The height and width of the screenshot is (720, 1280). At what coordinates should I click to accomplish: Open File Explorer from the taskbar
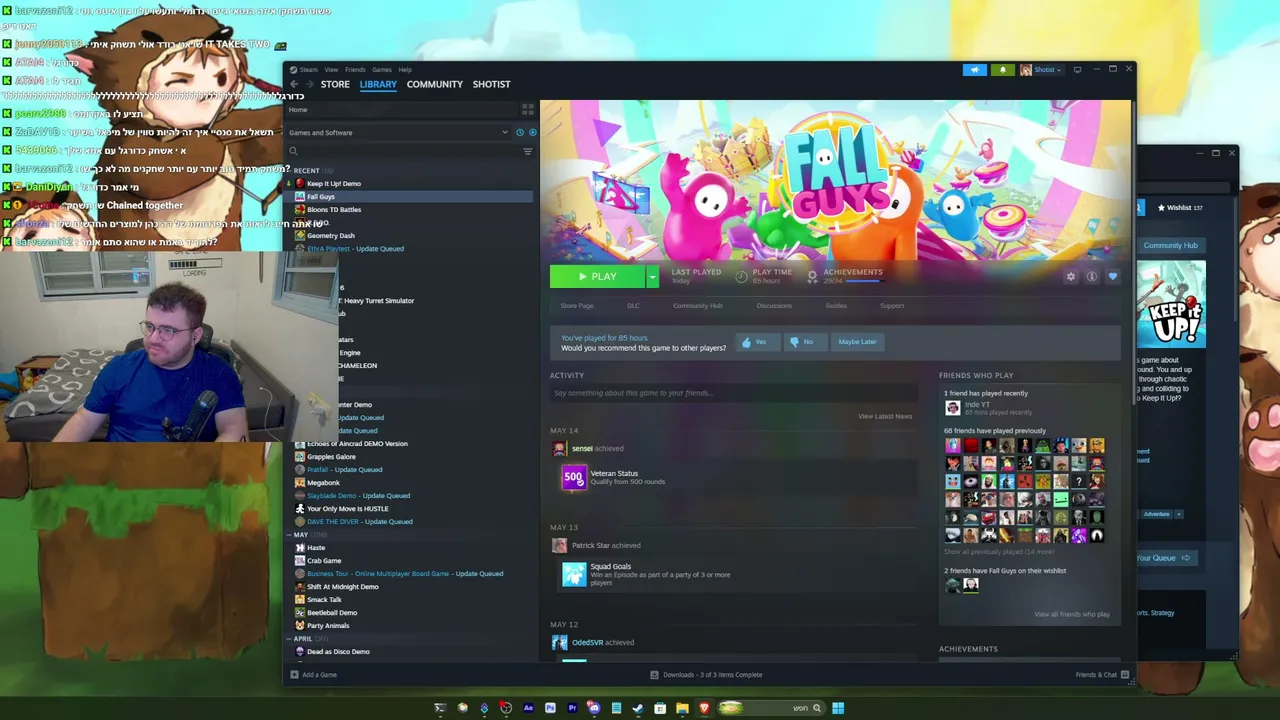[x=682, y=708]
